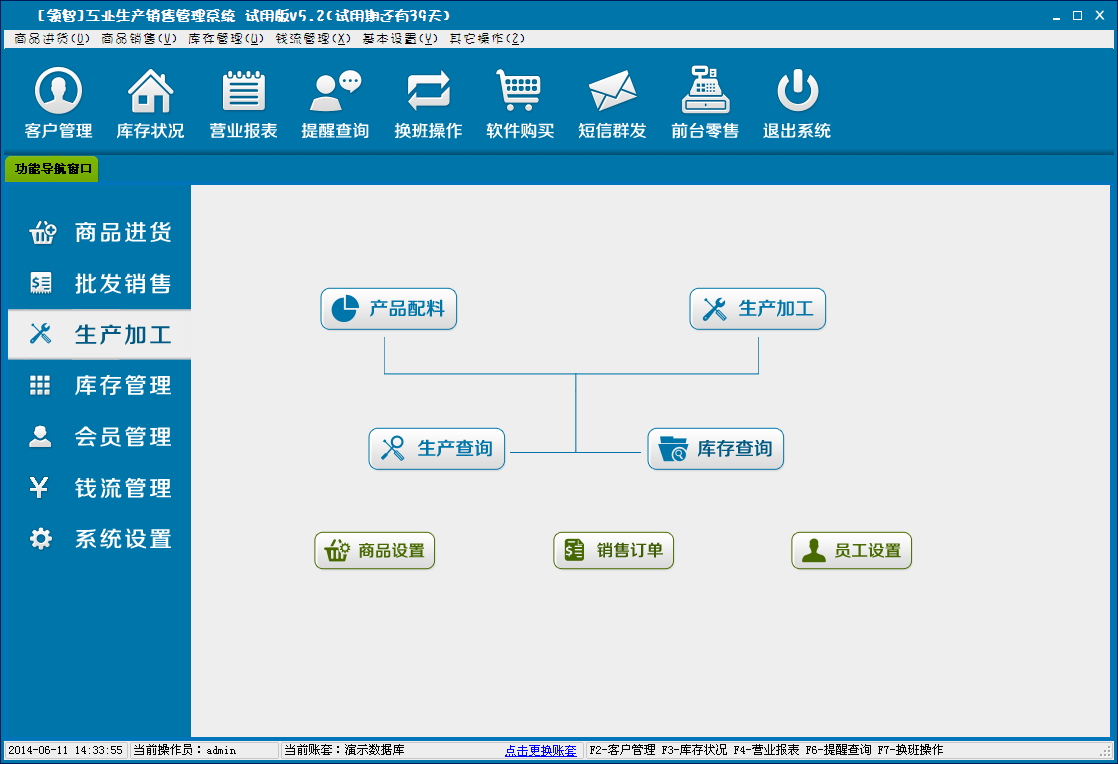Open the 员工设置 button

click(852, 550)
